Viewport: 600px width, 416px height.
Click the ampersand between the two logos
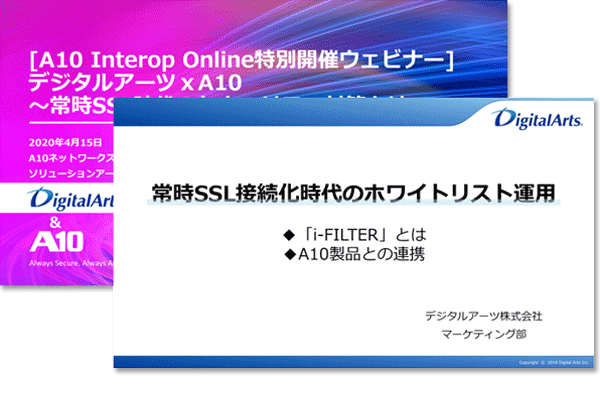[x=55, y=222]
